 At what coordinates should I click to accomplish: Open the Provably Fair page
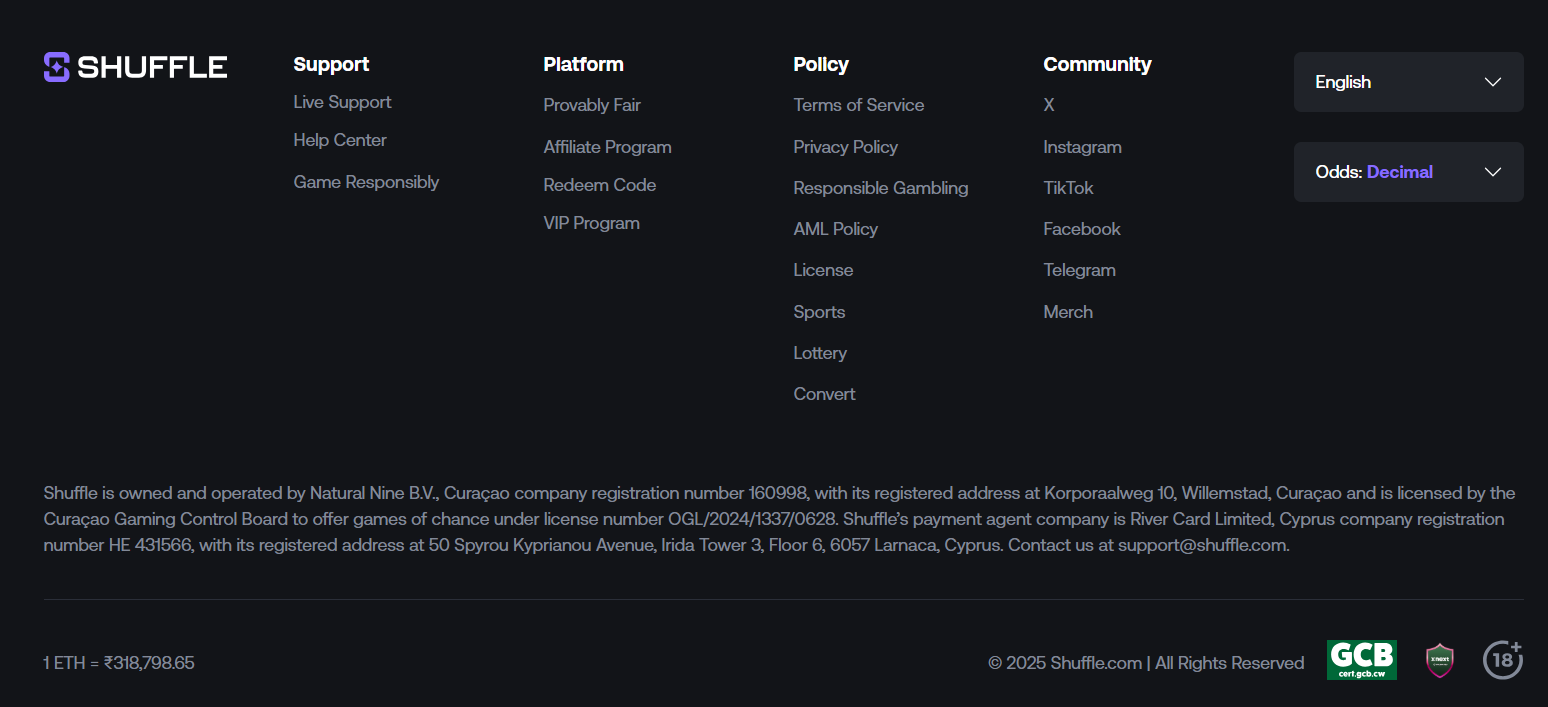(592, 105)
